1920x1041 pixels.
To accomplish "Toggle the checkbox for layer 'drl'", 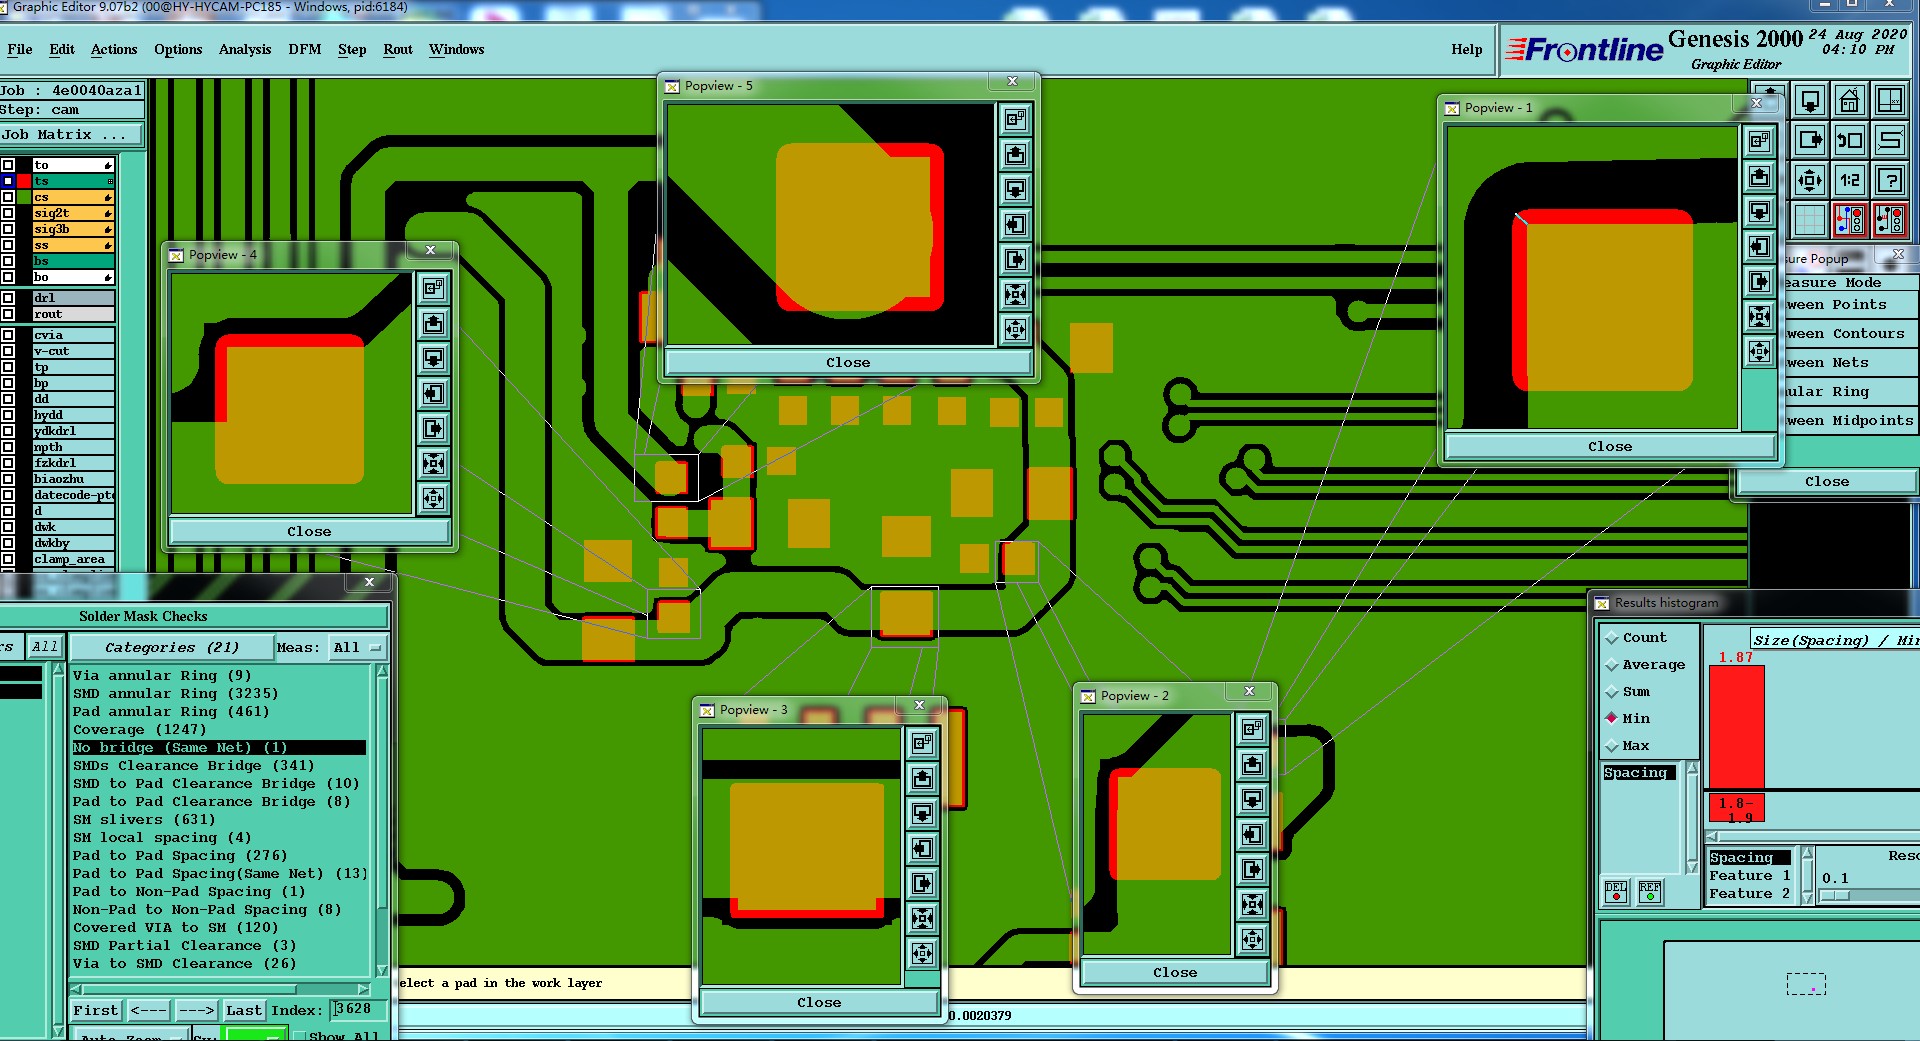I will click(8, 298).
